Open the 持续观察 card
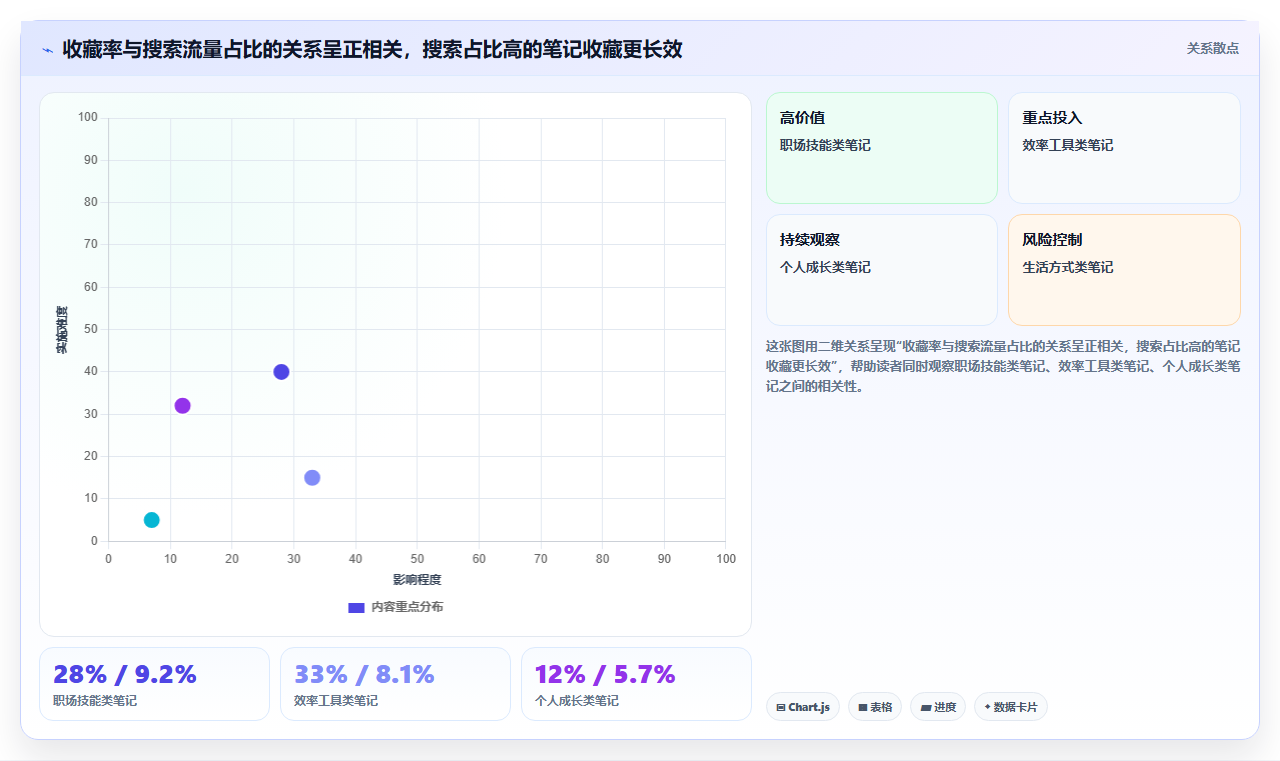This screenshot has height=761, width=1280. click(x=882, y=270)
